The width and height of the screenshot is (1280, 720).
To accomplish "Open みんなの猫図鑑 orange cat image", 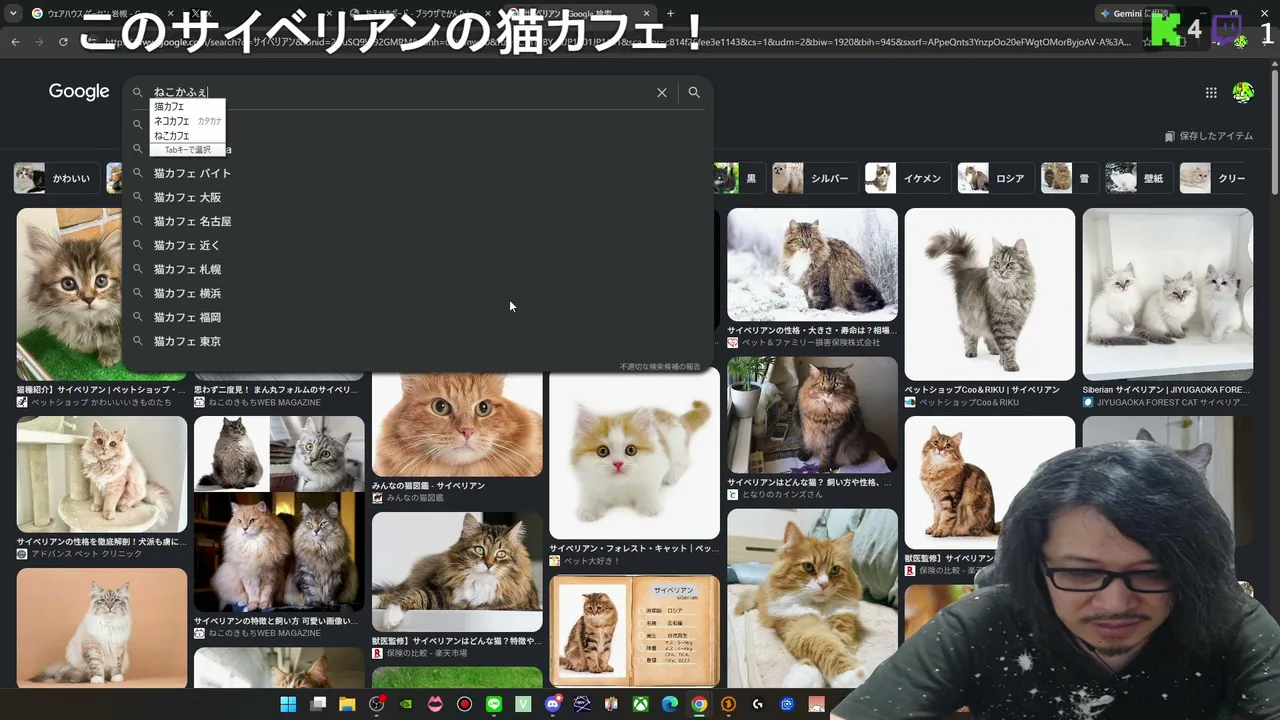I will click(x=457, y=424).
